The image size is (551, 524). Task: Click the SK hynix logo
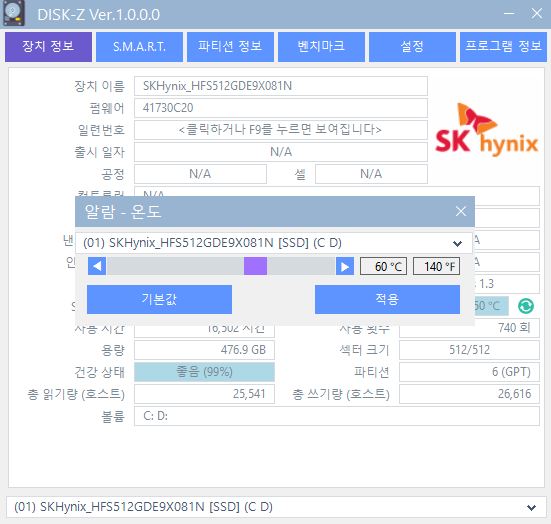(487, 129)
